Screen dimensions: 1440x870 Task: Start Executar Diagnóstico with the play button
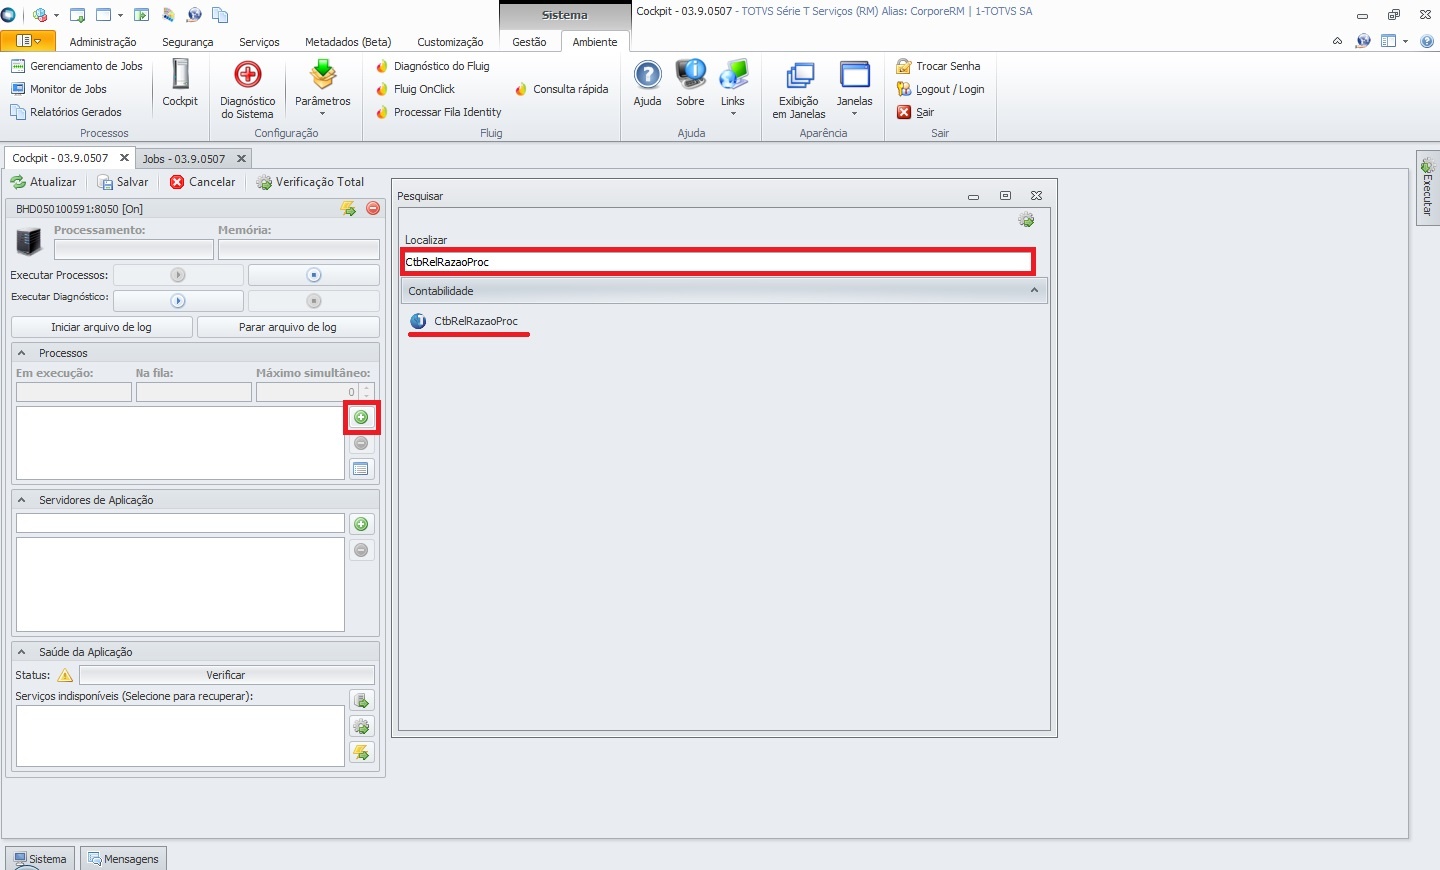coord(178,301)
